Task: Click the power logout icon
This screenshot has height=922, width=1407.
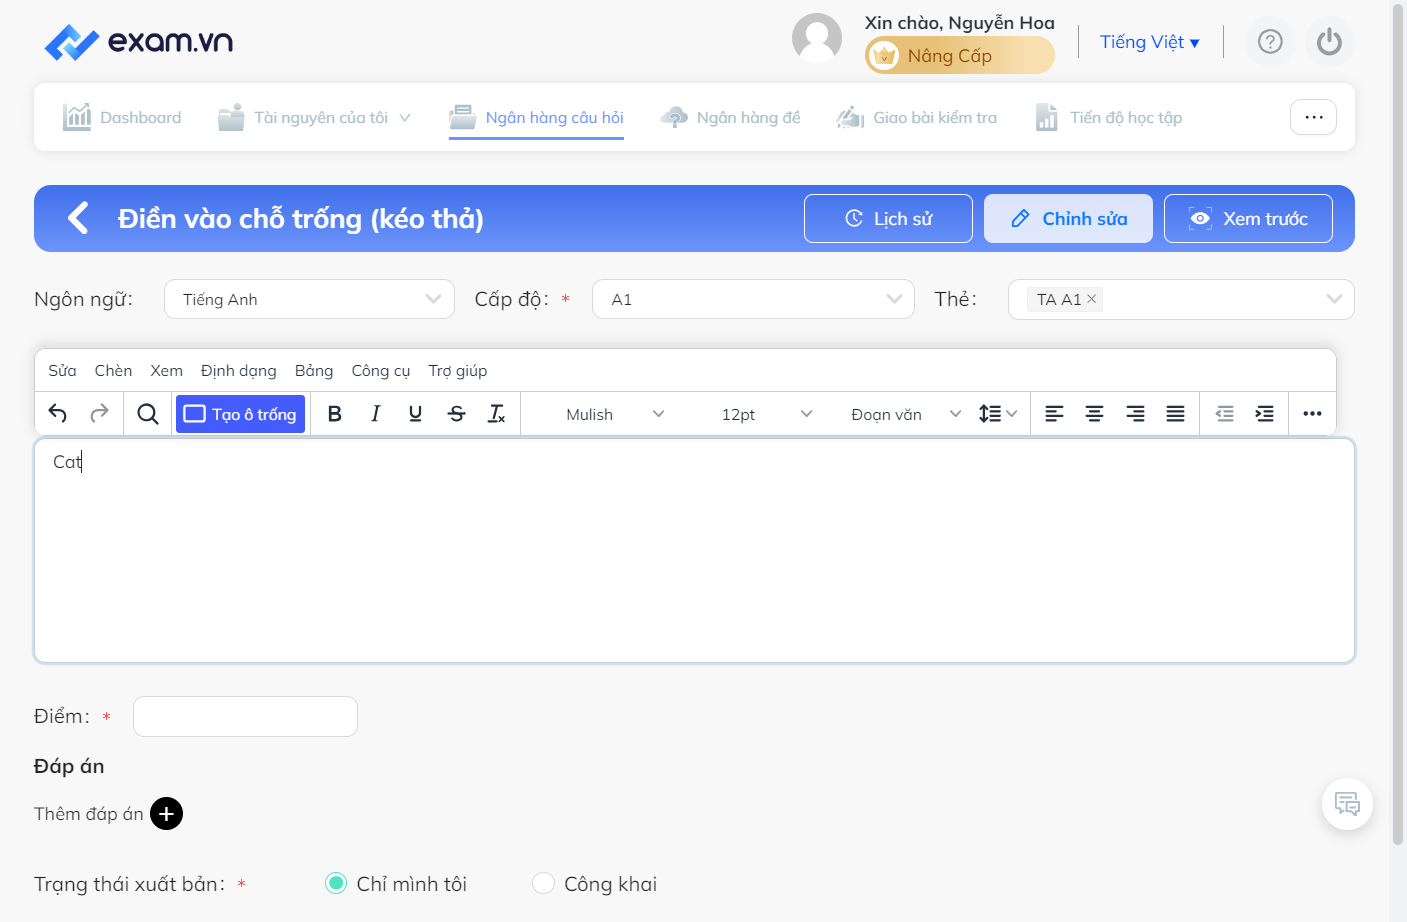Action: click(x=1329, y=42)
